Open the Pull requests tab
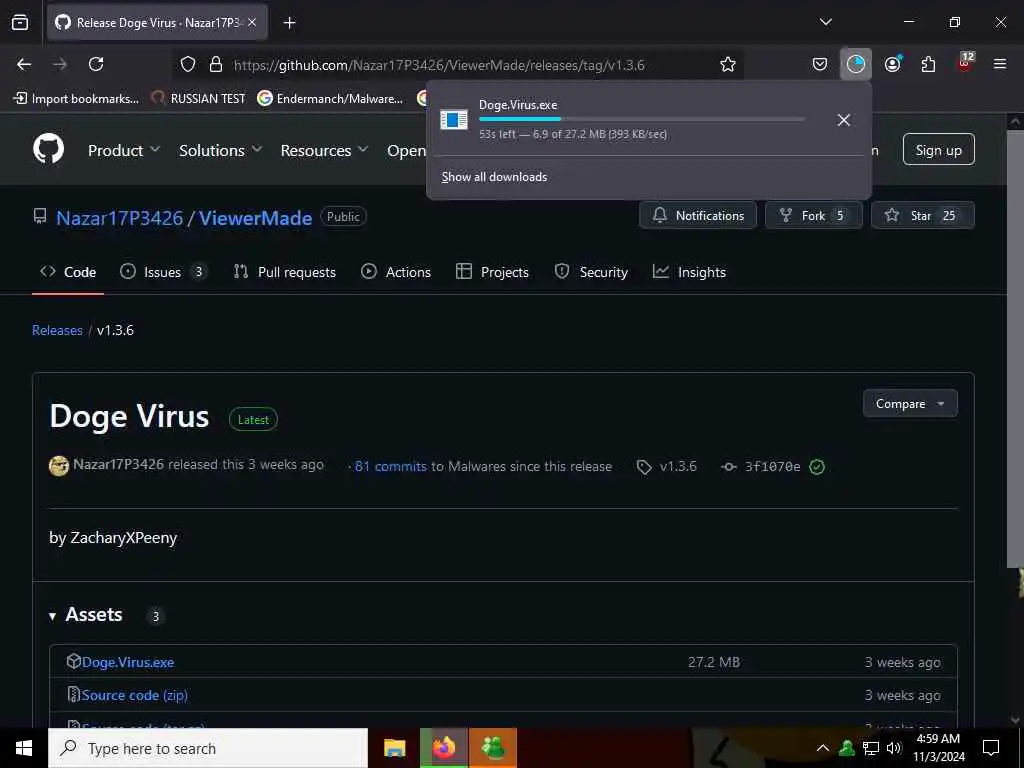Screen dimensions: 1024x768 click(x=285, y=272)
